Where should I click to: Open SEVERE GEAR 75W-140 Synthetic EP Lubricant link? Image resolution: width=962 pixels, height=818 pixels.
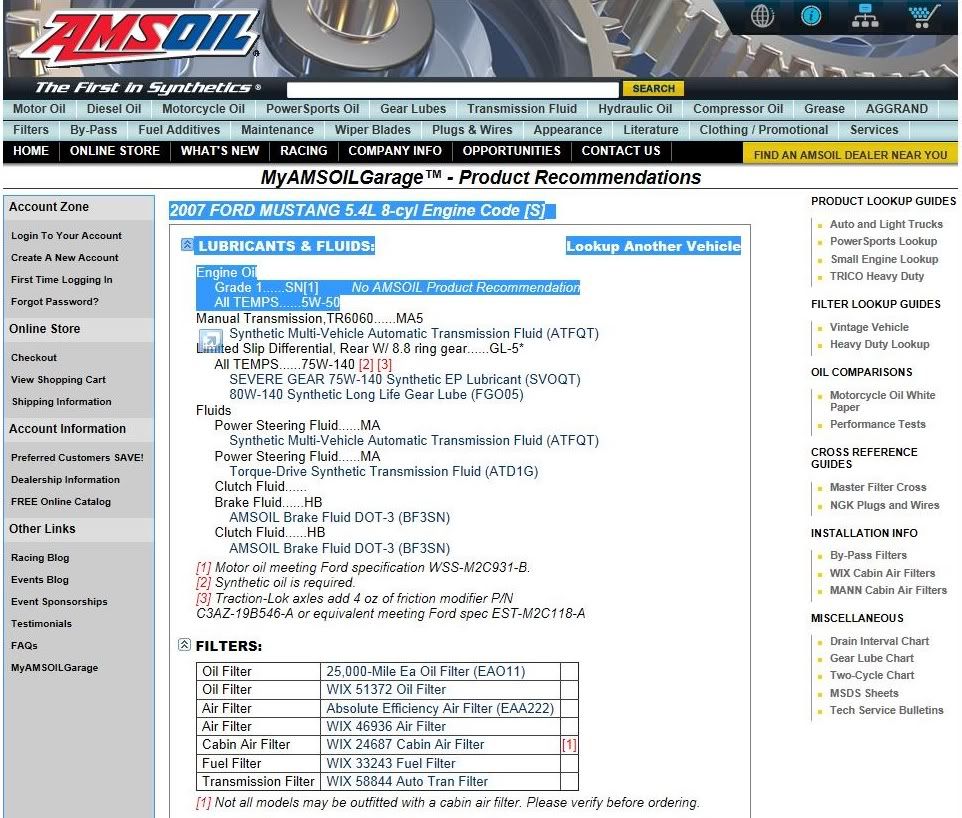(405, 379)
